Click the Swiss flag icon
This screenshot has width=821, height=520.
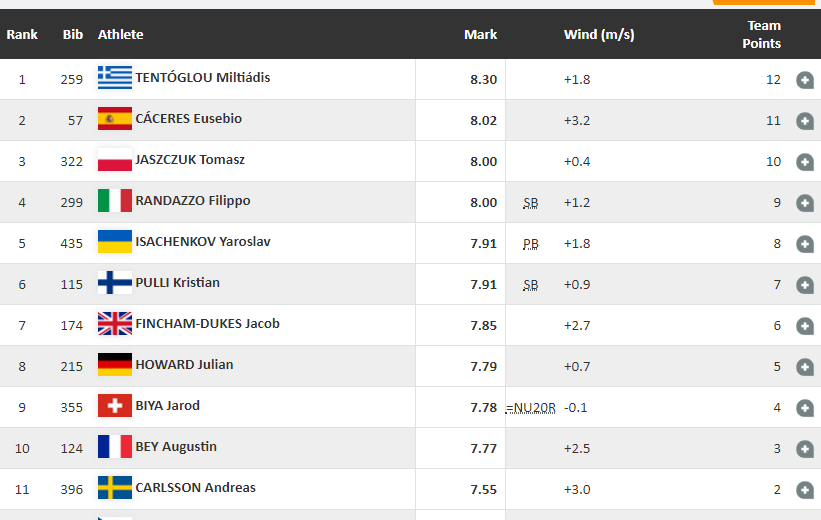coord(114,406)
